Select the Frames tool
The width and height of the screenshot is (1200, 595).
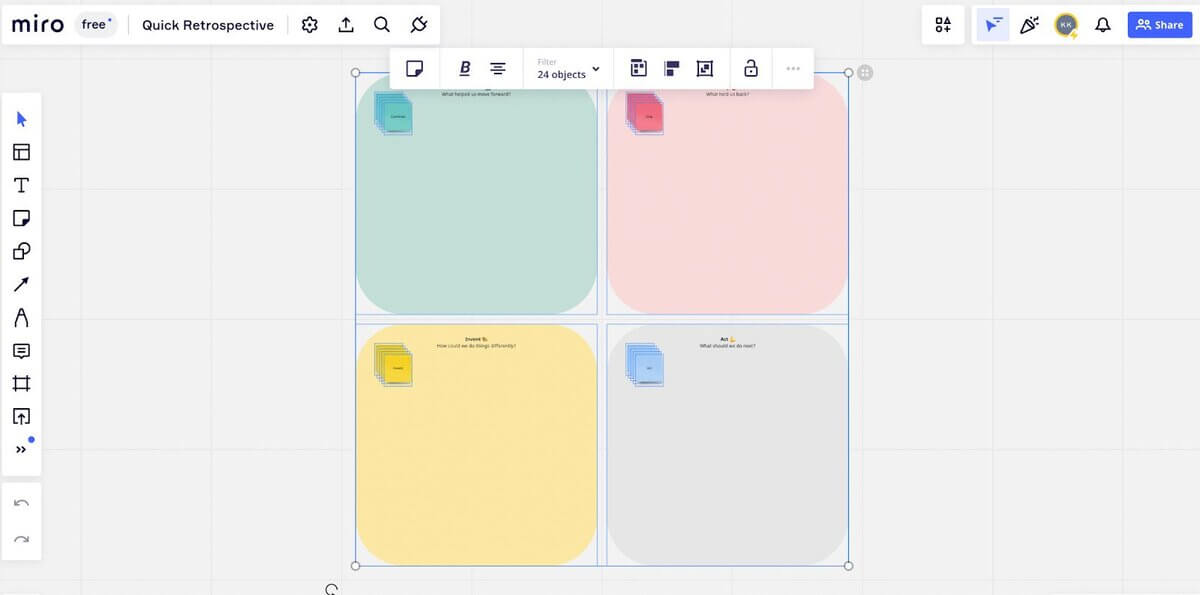(22, 383)
